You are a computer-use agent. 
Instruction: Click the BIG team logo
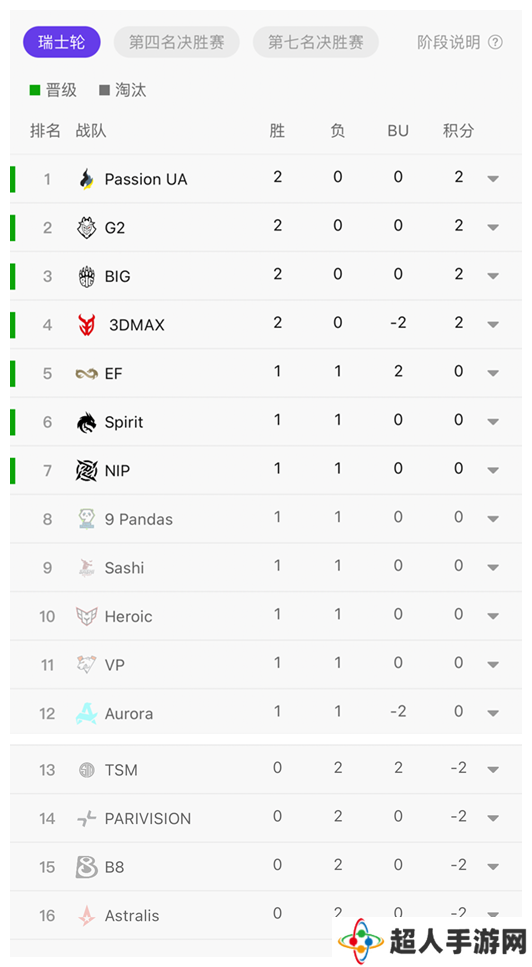tap(87, 276)
